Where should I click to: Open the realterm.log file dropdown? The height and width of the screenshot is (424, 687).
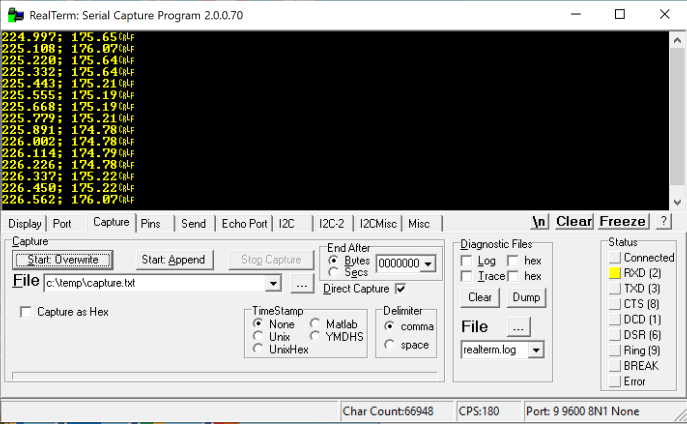tap(536, 350)
